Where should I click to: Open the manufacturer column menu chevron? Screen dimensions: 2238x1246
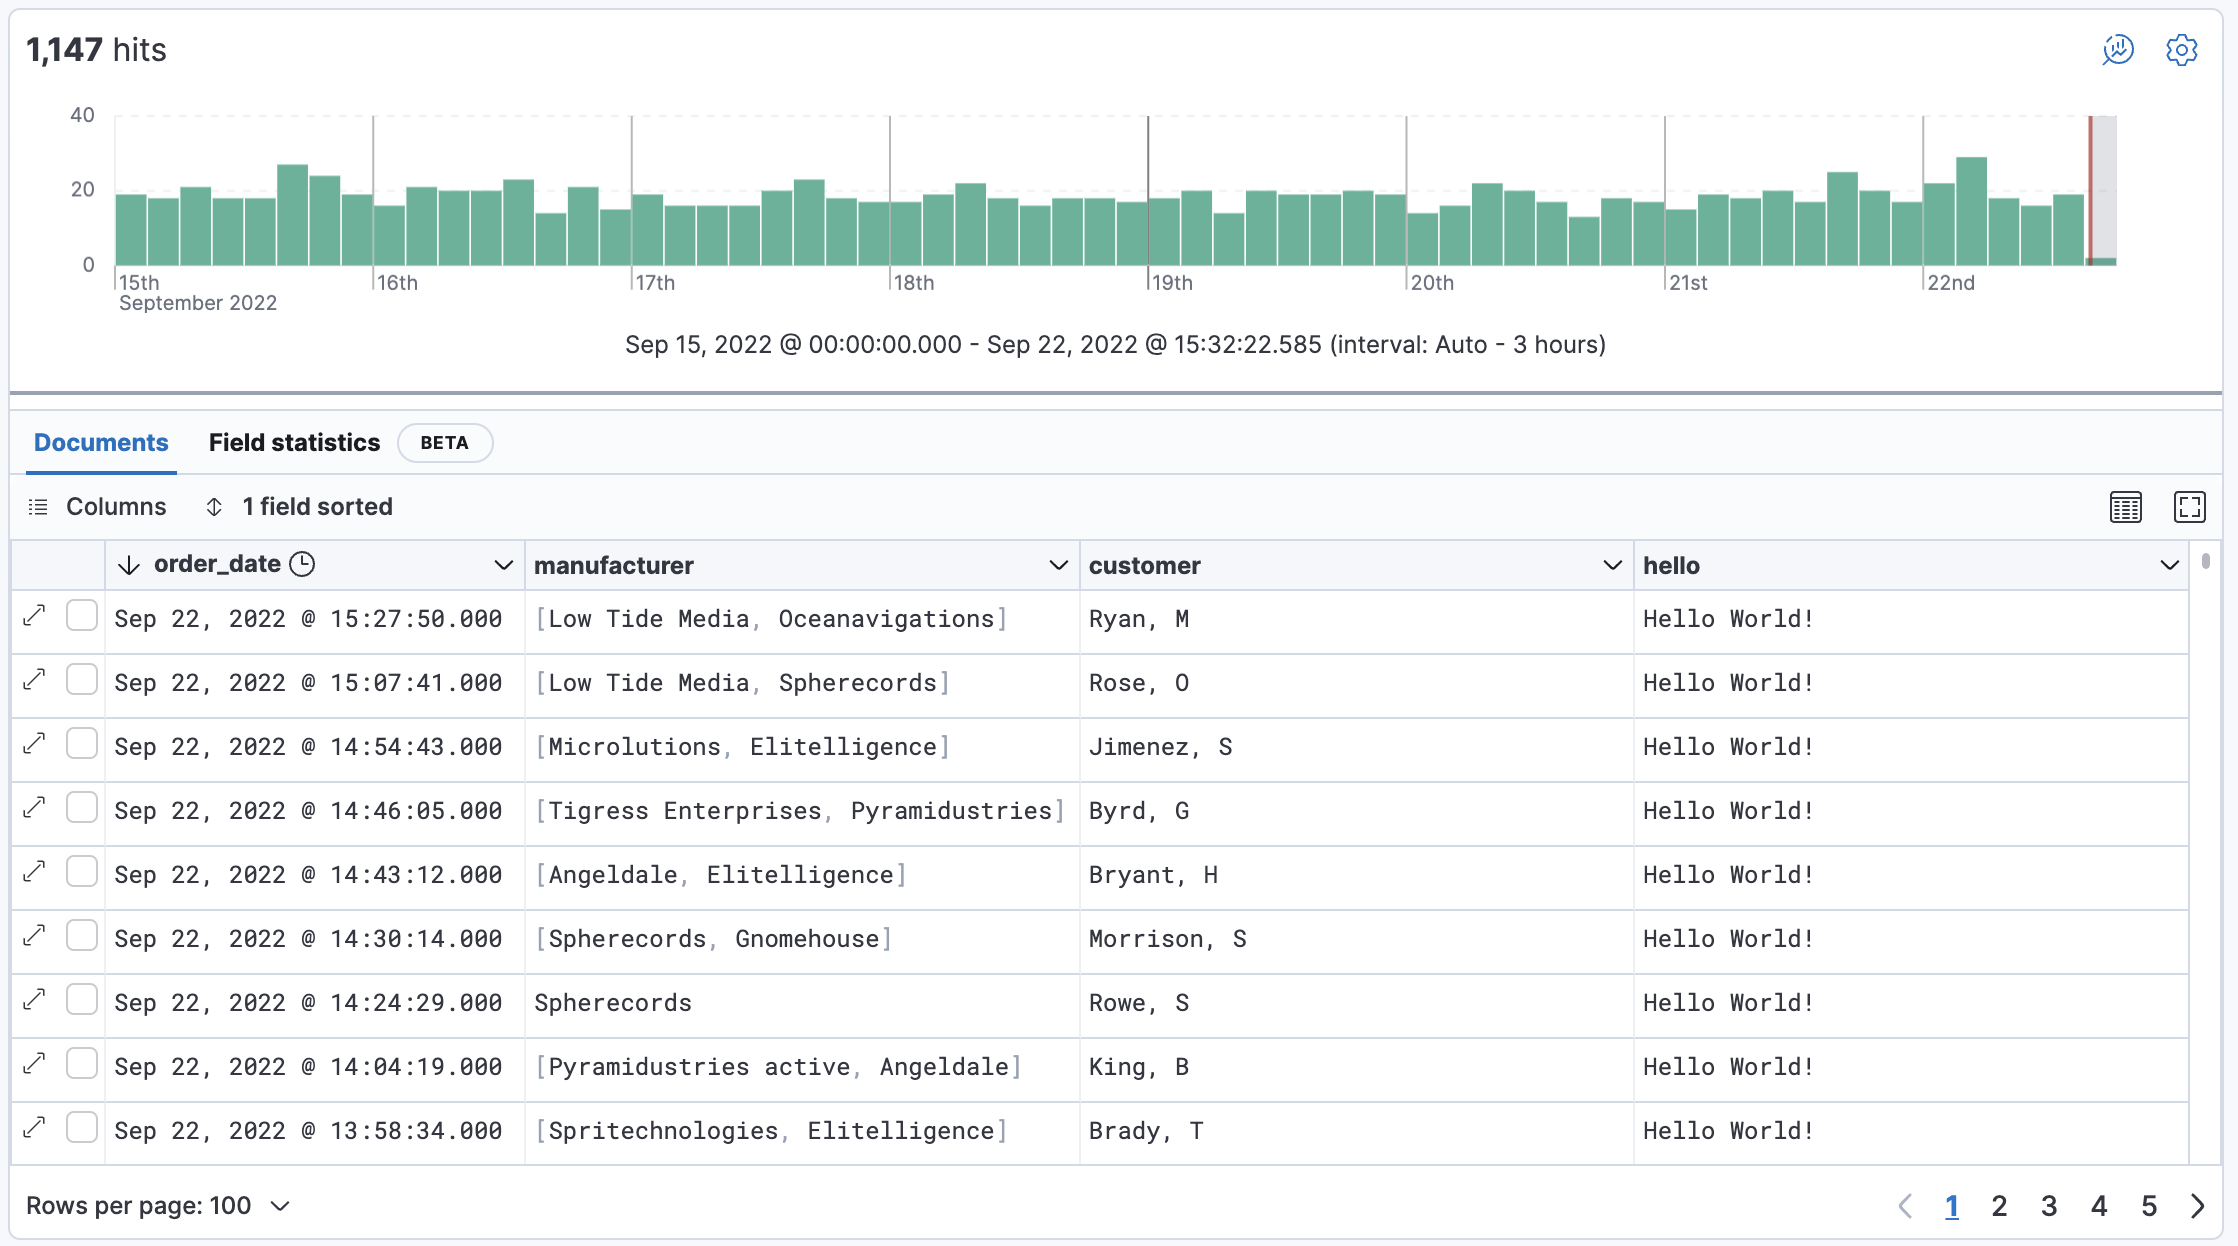coord(1058,565)
